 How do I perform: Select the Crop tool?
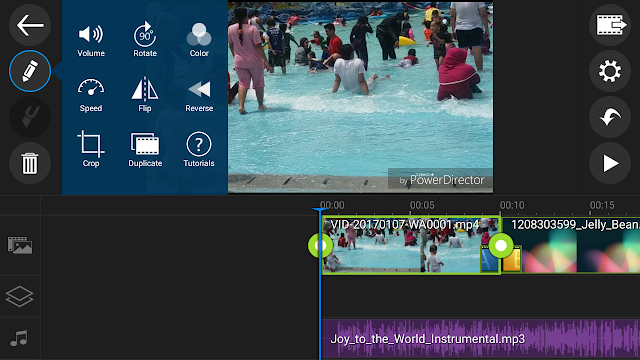(x=91, y=149)
